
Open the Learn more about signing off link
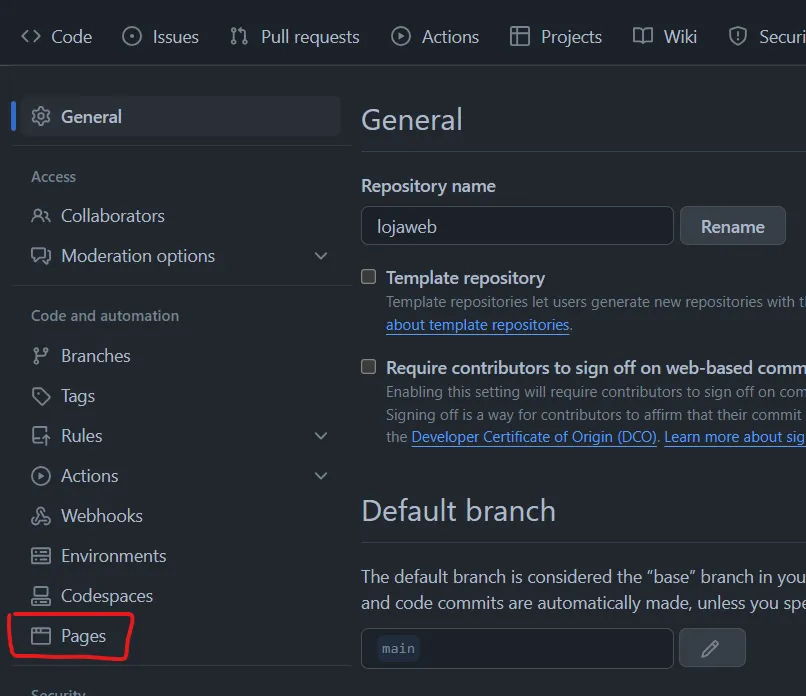coord(735,437)
